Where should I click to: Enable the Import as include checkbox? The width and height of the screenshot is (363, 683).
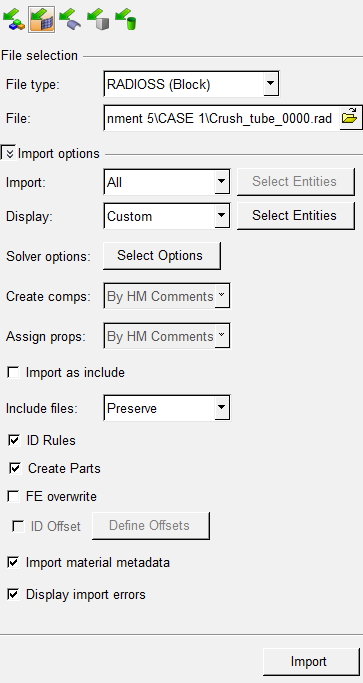point(14,372)
